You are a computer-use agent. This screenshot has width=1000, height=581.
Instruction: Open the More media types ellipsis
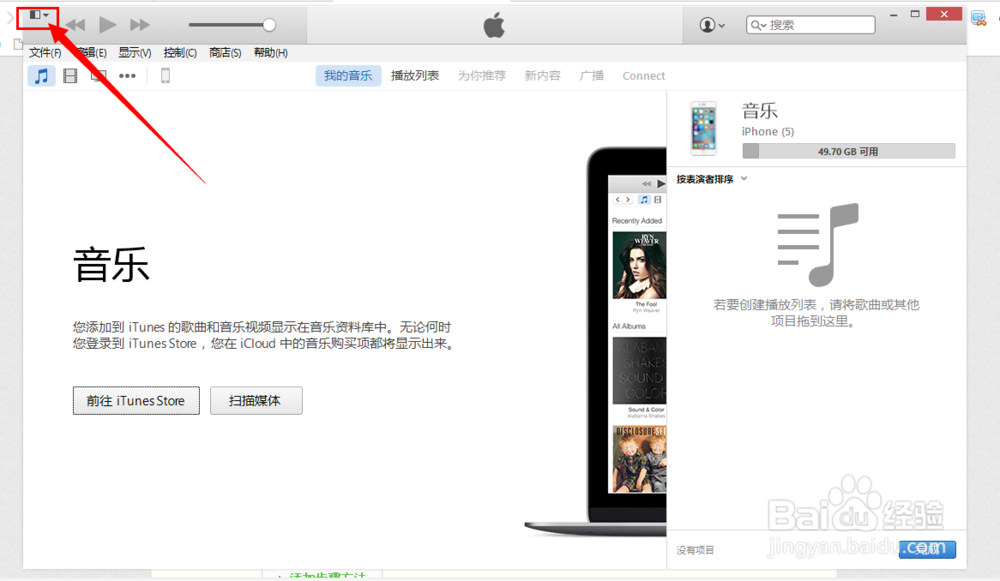tap(128, 76)
